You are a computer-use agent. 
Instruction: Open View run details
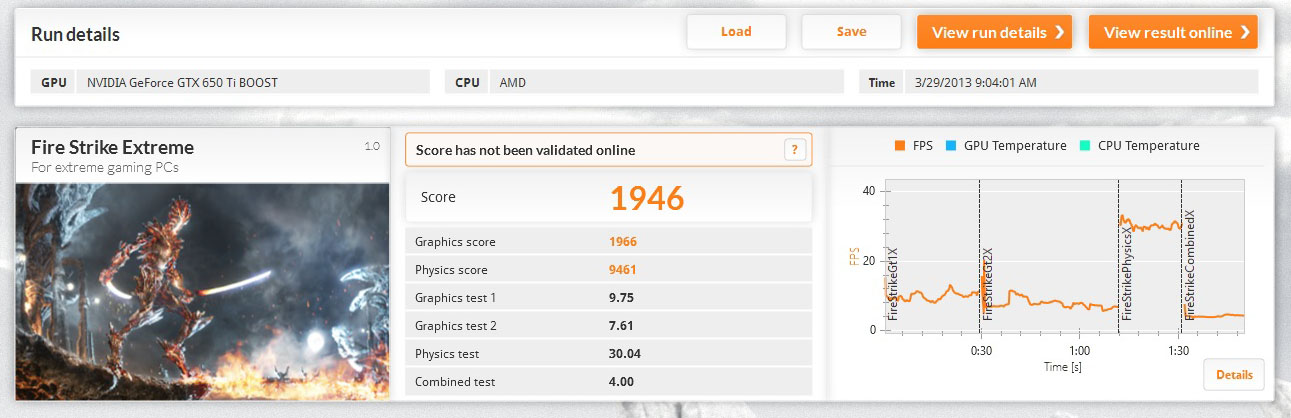994,32
